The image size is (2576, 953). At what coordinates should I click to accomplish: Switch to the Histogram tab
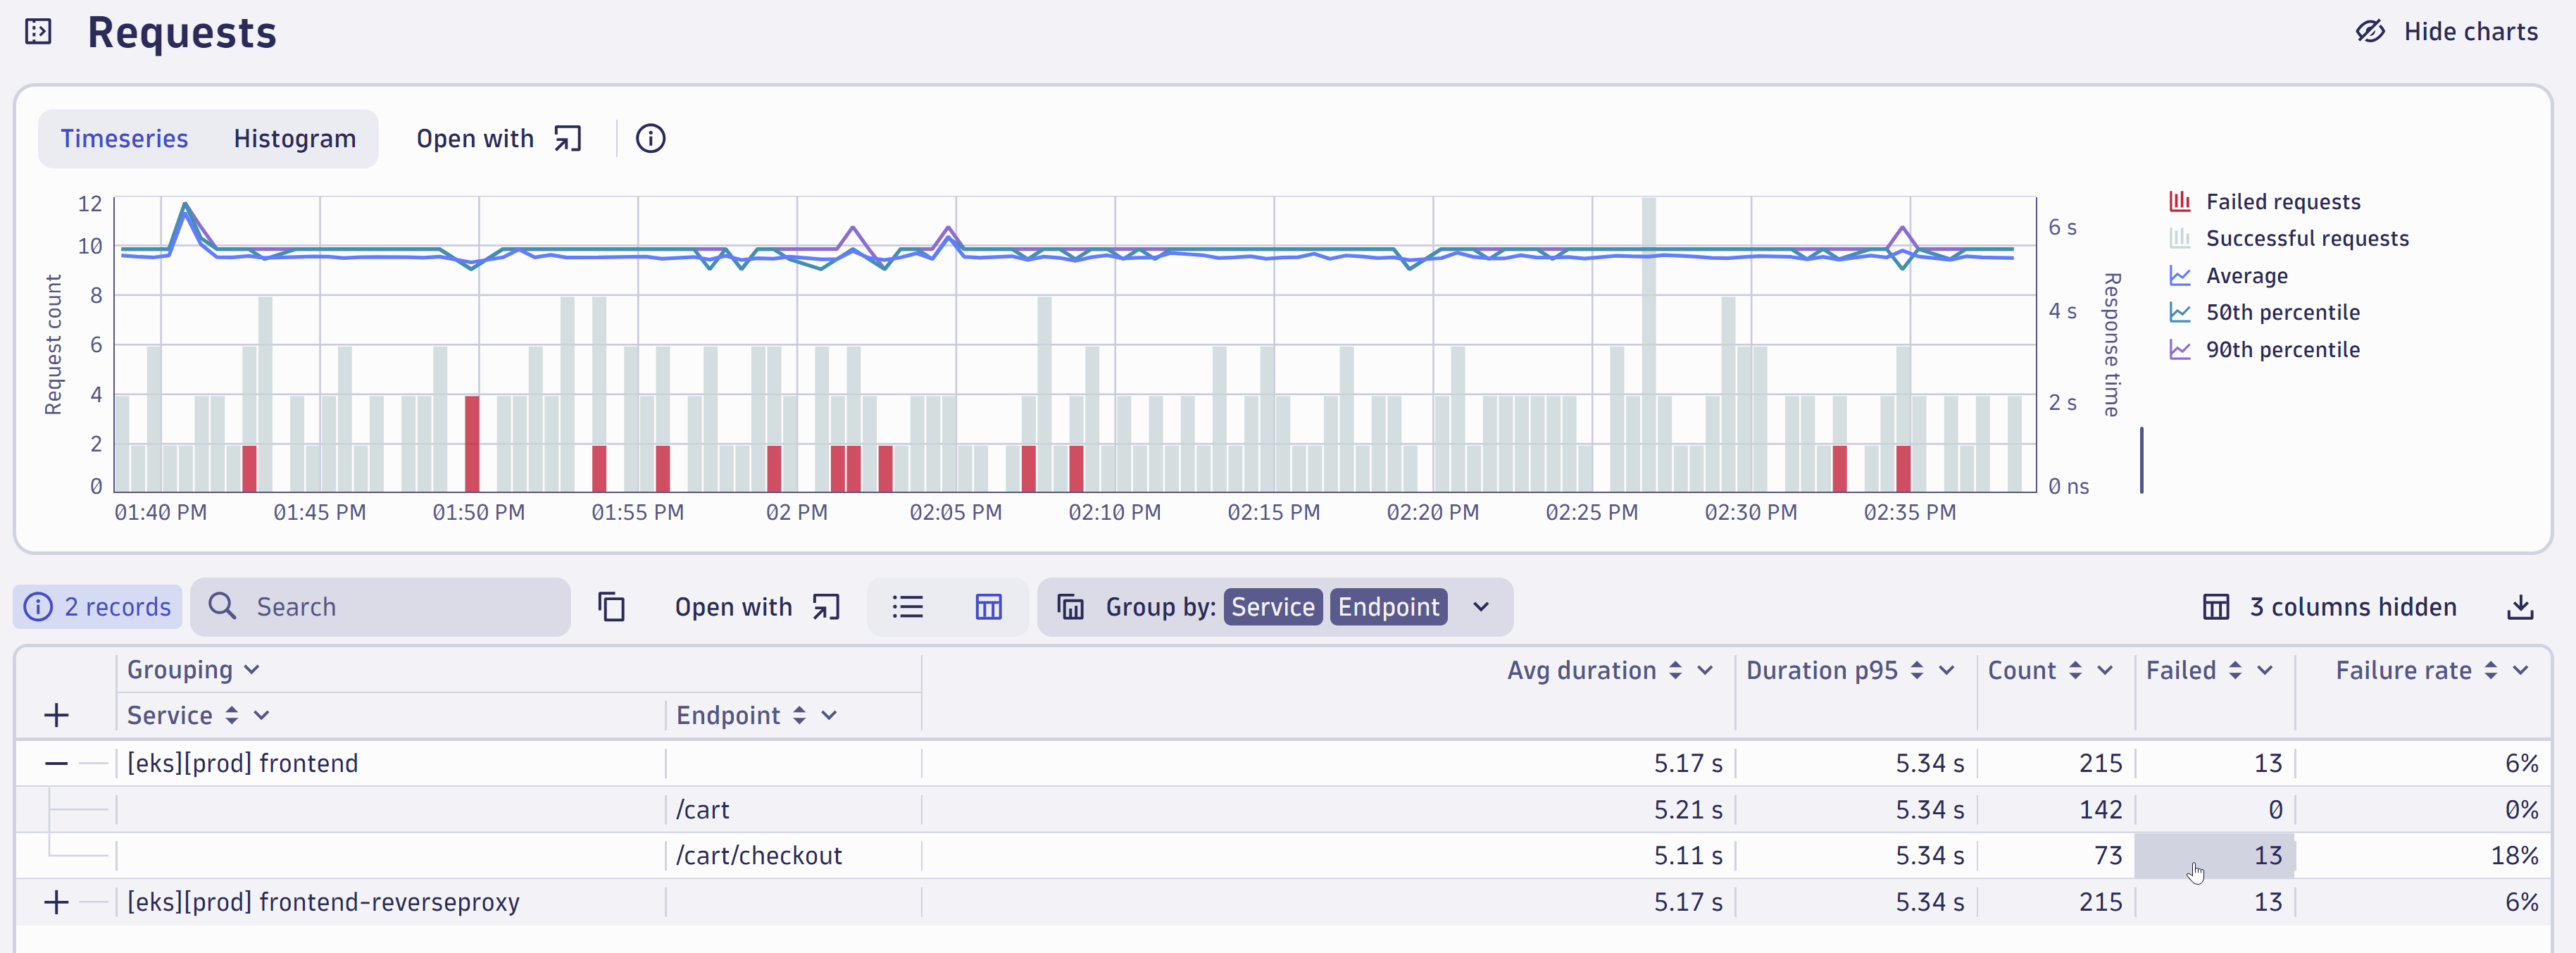point(294,139)
